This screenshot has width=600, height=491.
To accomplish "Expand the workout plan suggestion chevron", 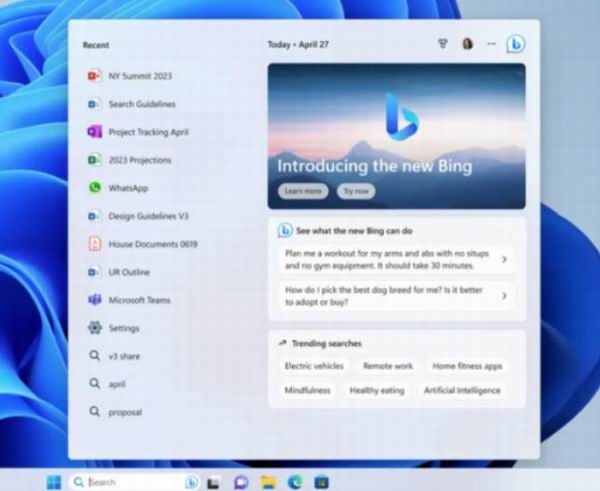I will point(504,259).
